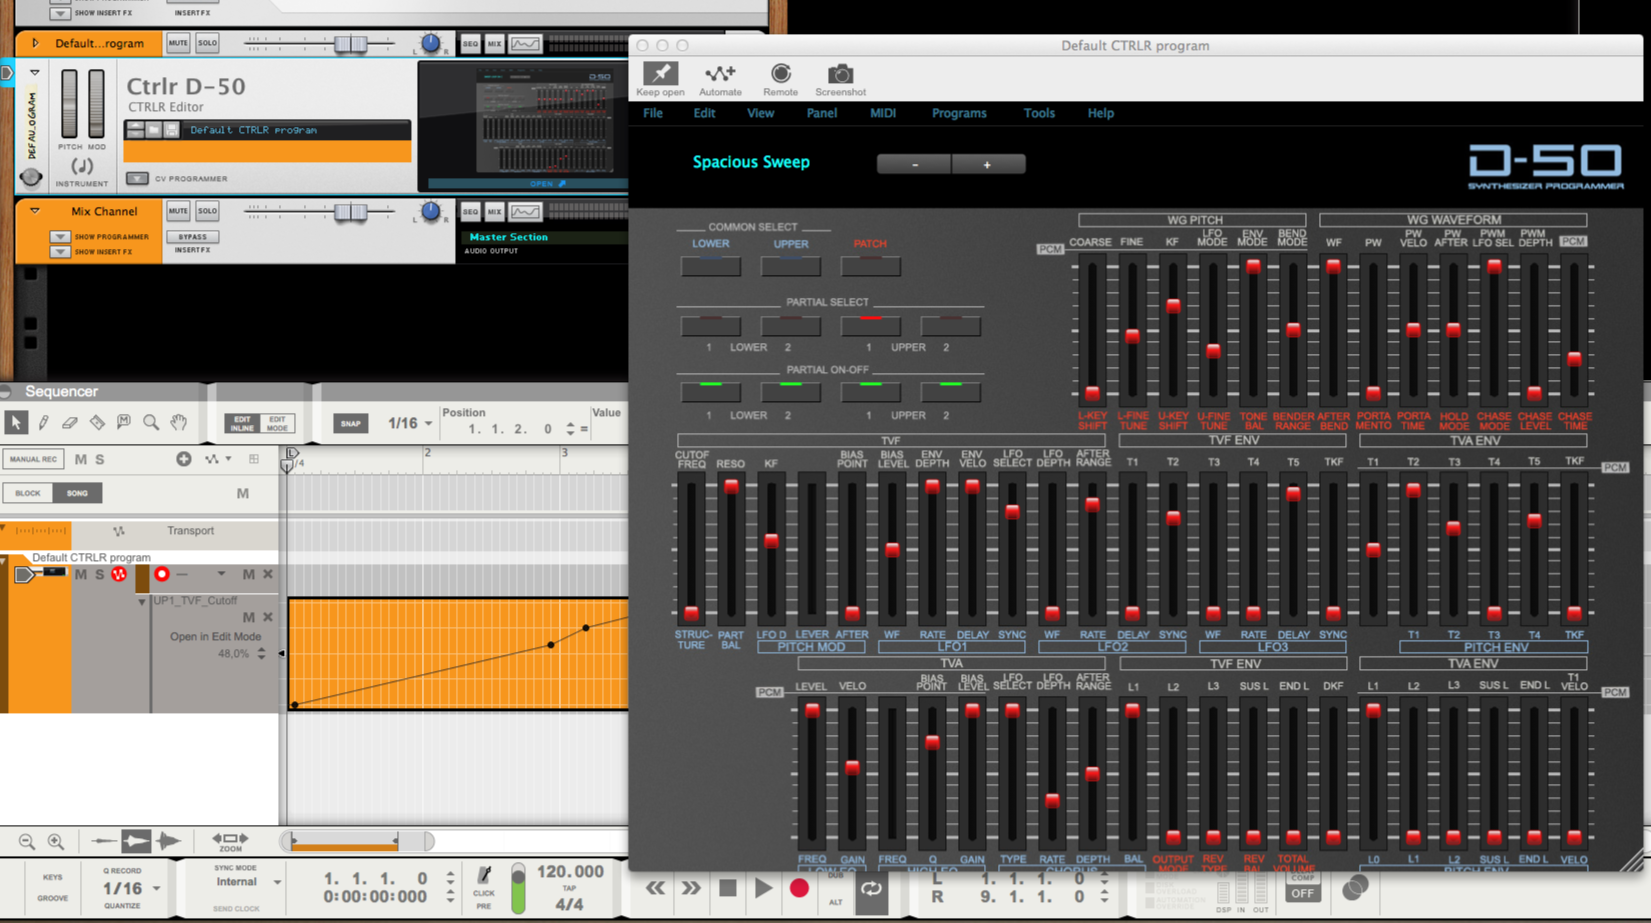1651x923 pixels.
Task: Toggle Manual Rec button
Action: tap(33, 459)
